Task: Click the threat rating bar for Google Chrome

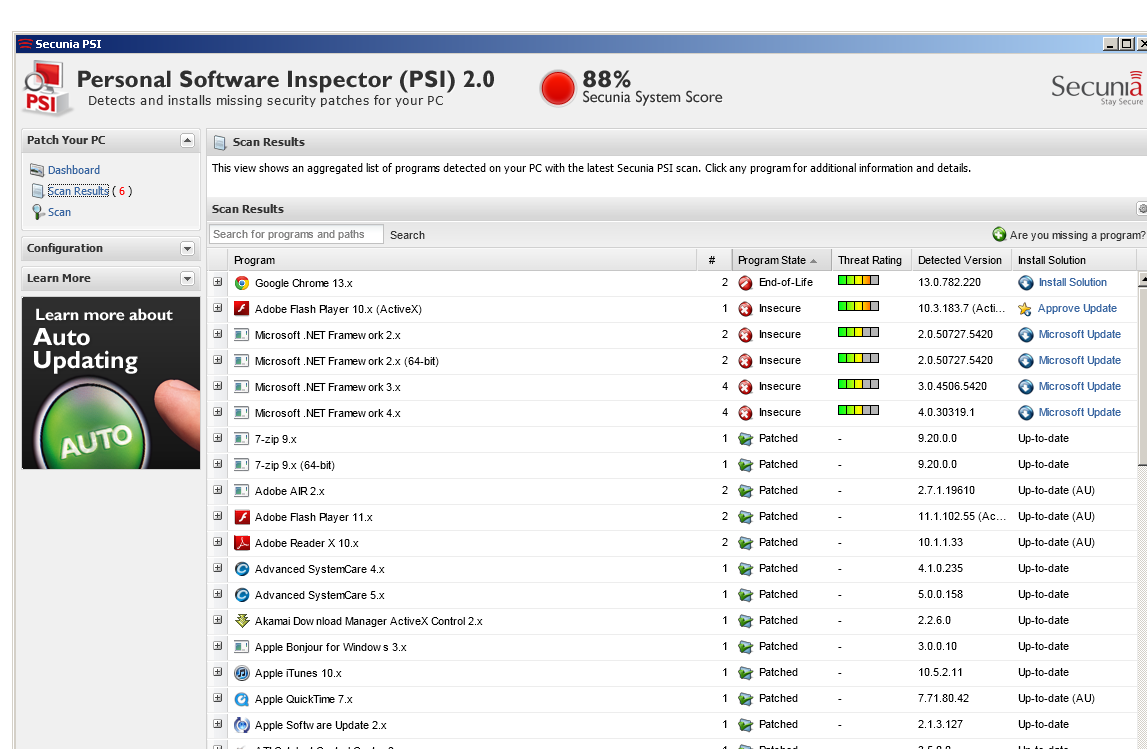Action: point(858,280)
